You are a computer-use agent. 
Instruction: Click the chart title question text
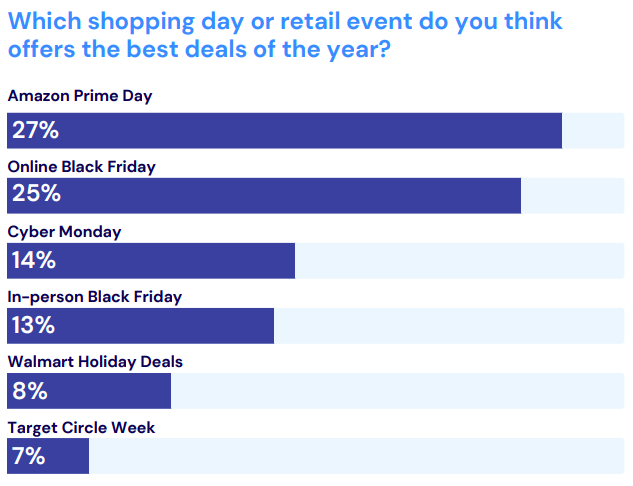[x=285, y=34]
